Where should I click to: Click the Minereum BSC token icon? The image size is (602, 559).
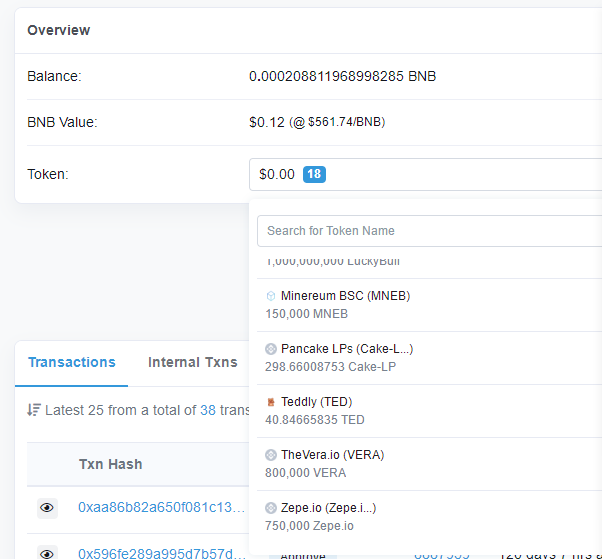pyautogui.click(x=271, y=296)
